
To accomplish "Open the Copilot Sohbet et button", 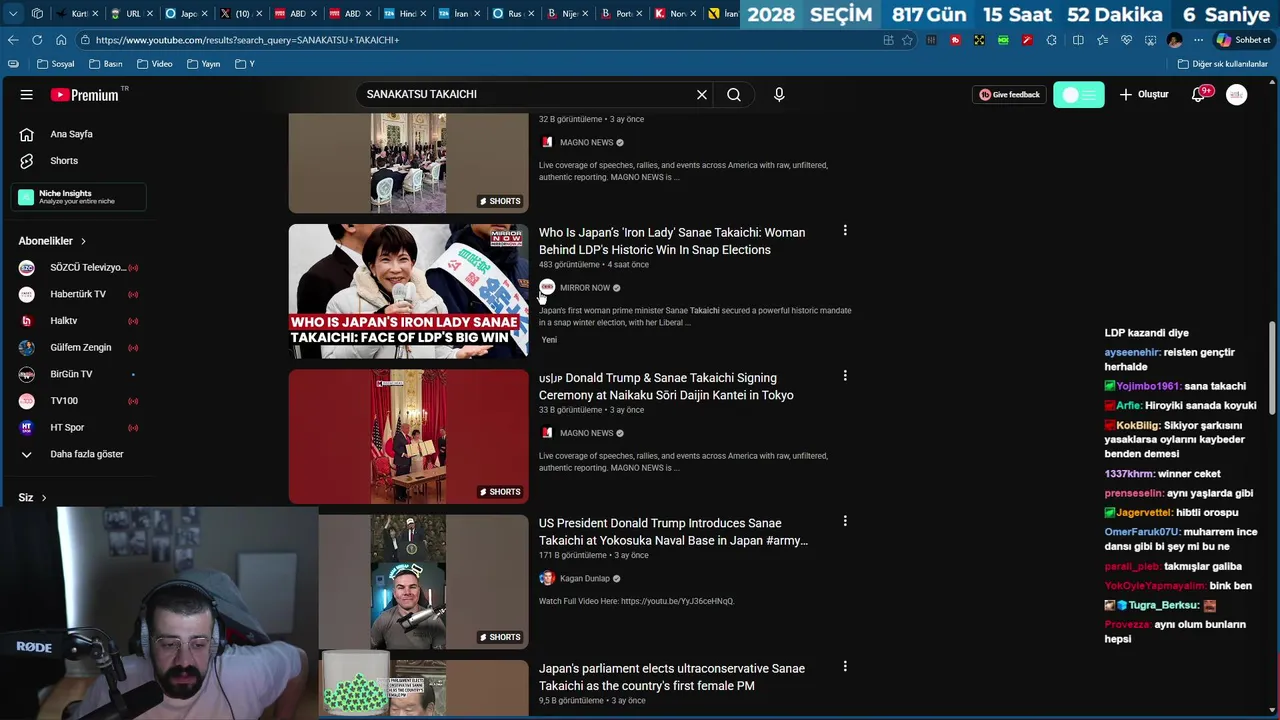I will tap(1243, 40).
